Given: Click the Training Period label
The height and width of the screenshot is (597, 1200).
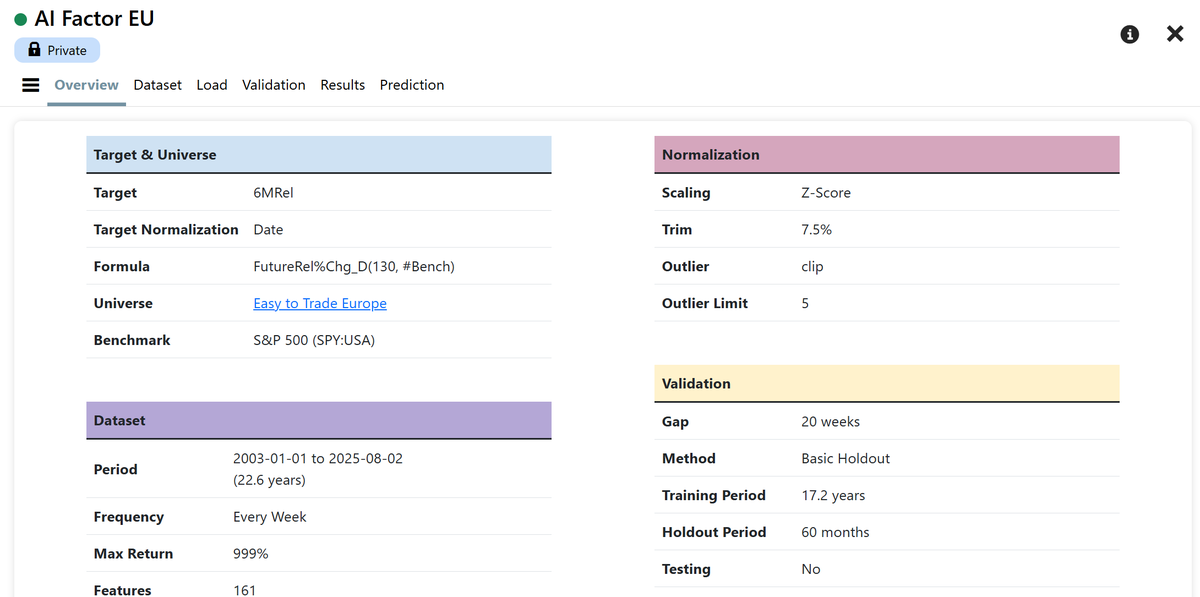Looking at the screenshot, I should [714, 496].
